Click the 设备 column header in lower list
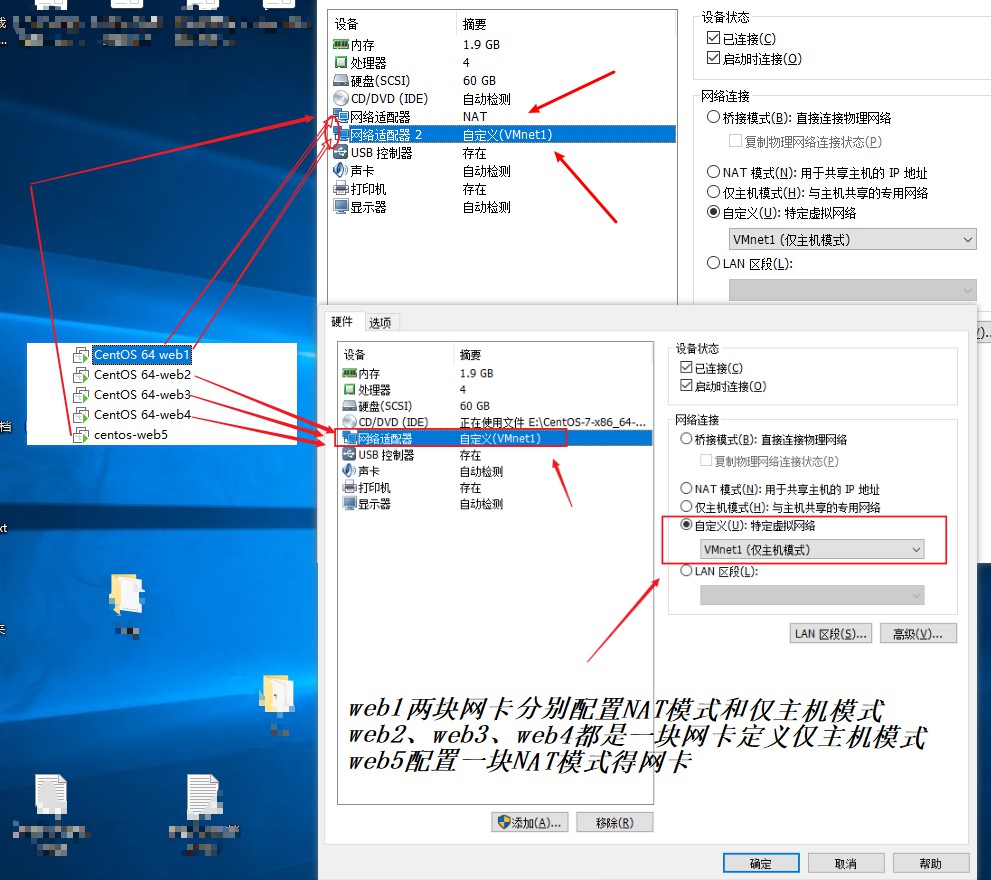 pyautogui.click(x=354, y=355)
